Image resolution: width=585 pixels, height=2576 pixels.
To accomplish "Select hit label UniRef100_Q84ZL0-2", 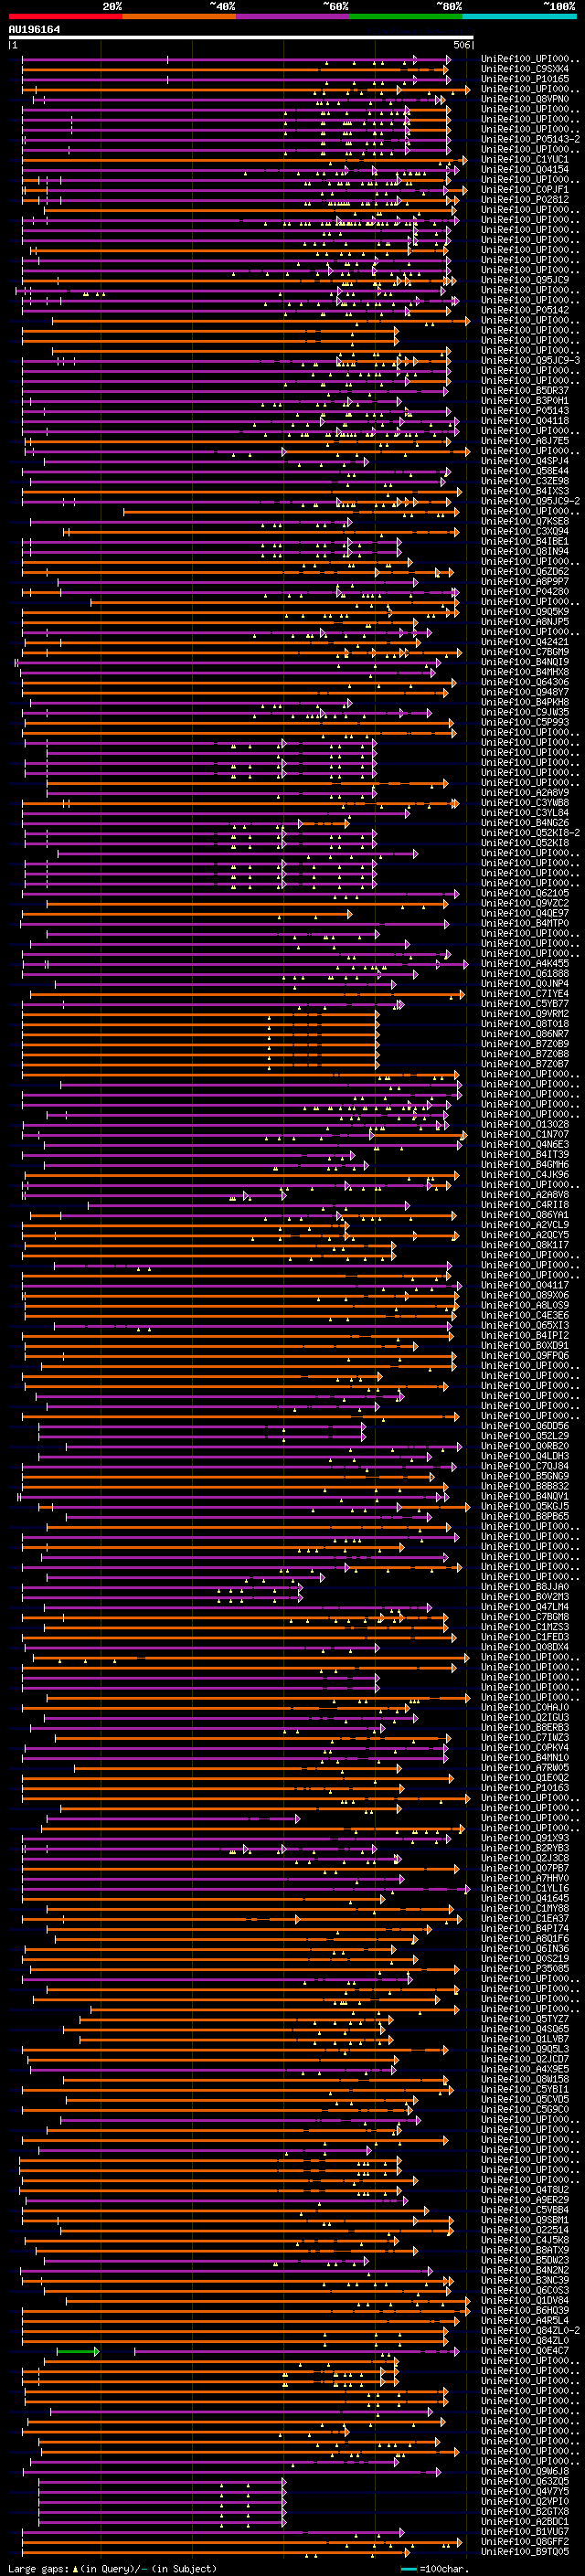I will [x=530, y=2330].
